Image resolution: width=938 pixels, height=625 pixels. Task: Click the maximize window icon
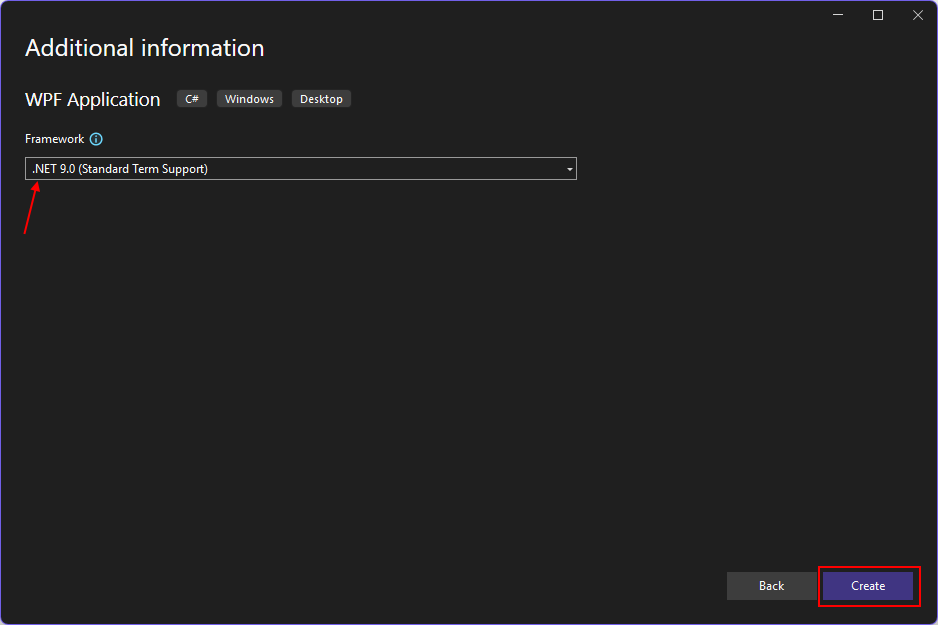pos(877,15)
